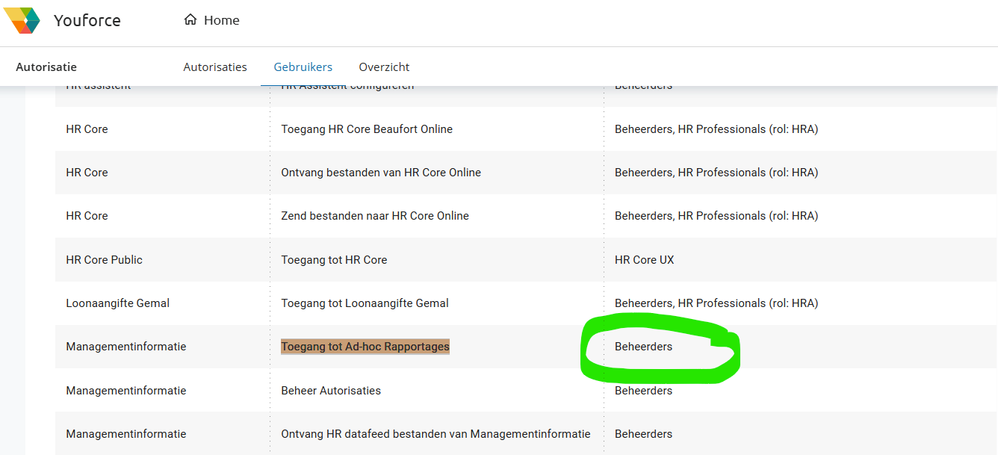Click the Autorisatie section heading
Screen dimensions: 998x455
tap(47, 67)
